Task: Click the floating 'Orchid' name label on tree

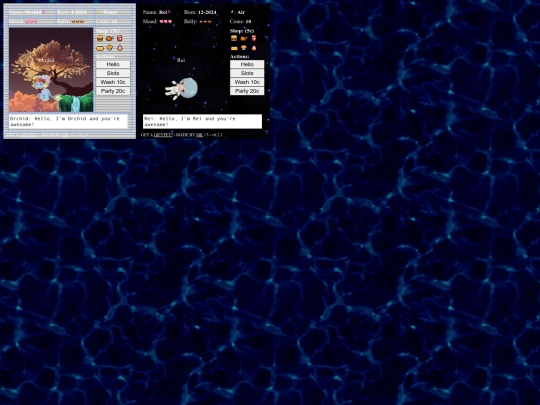Action: coord(47,60)
